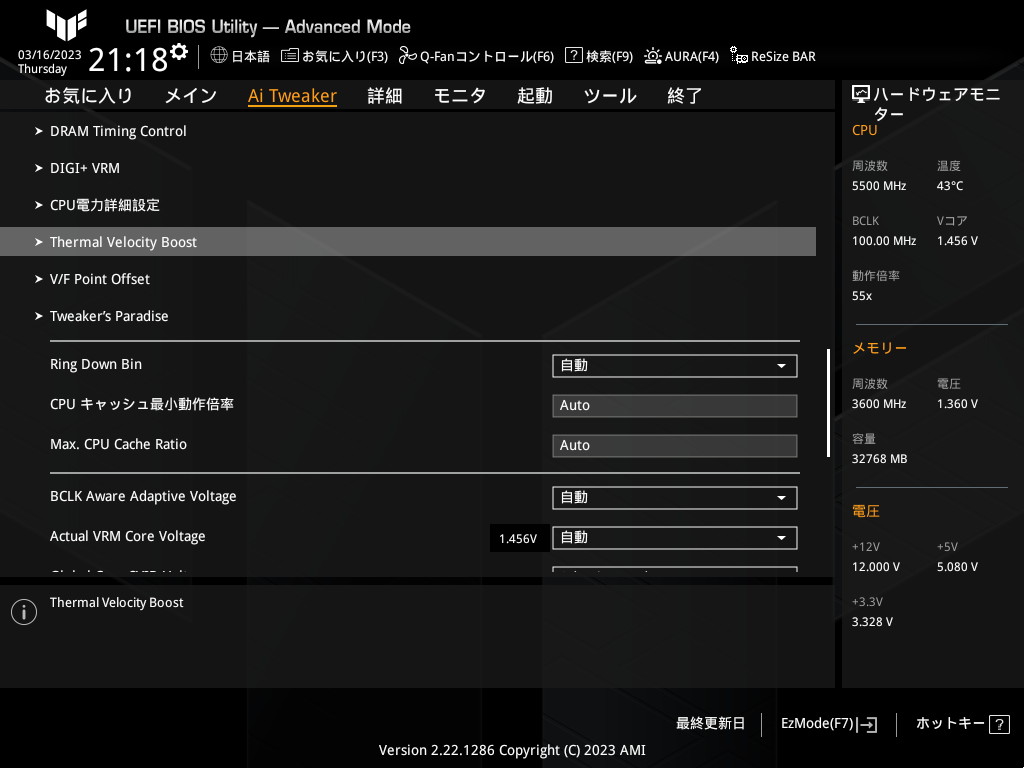Click the TUF logo at top left

point(66,25)
